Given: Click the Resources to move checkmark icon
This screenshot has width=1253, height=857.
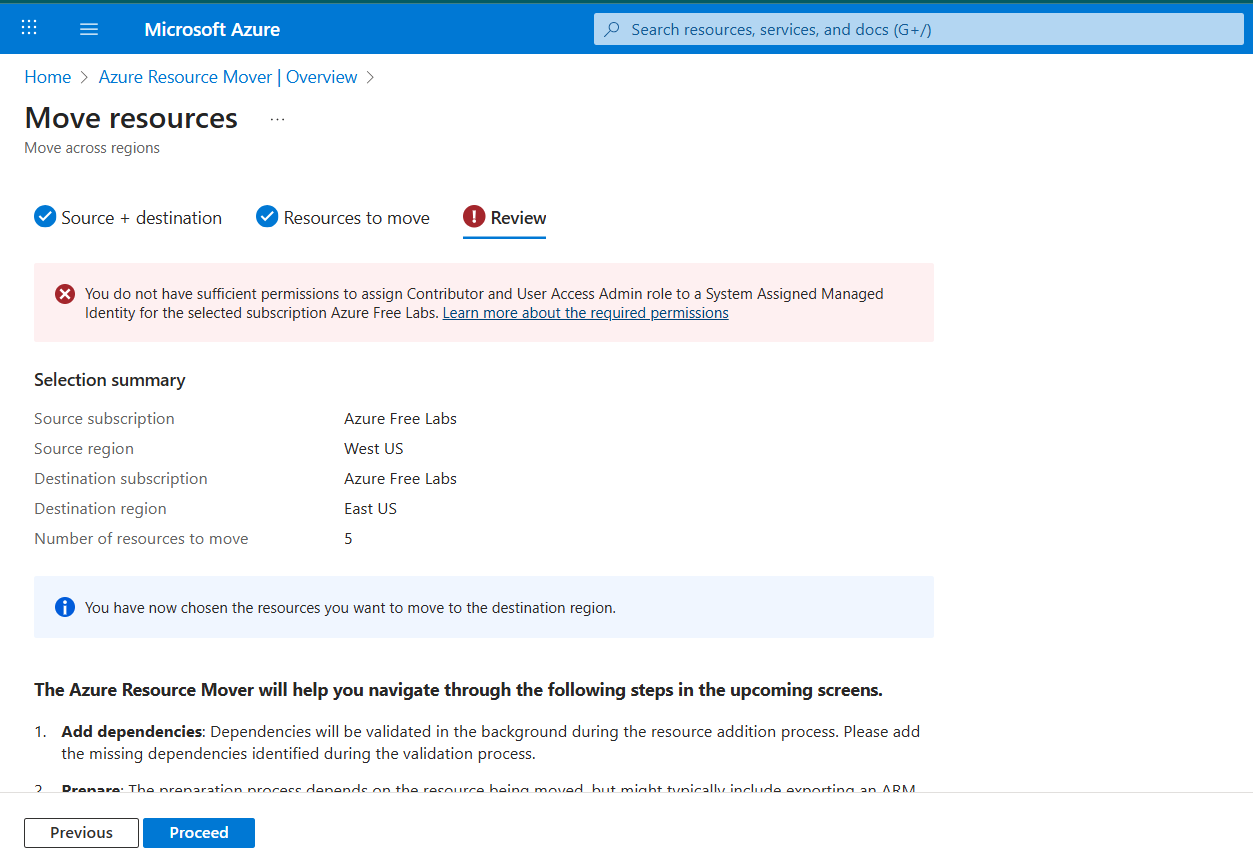Looking at the screenshot, I should coord(267,217).
